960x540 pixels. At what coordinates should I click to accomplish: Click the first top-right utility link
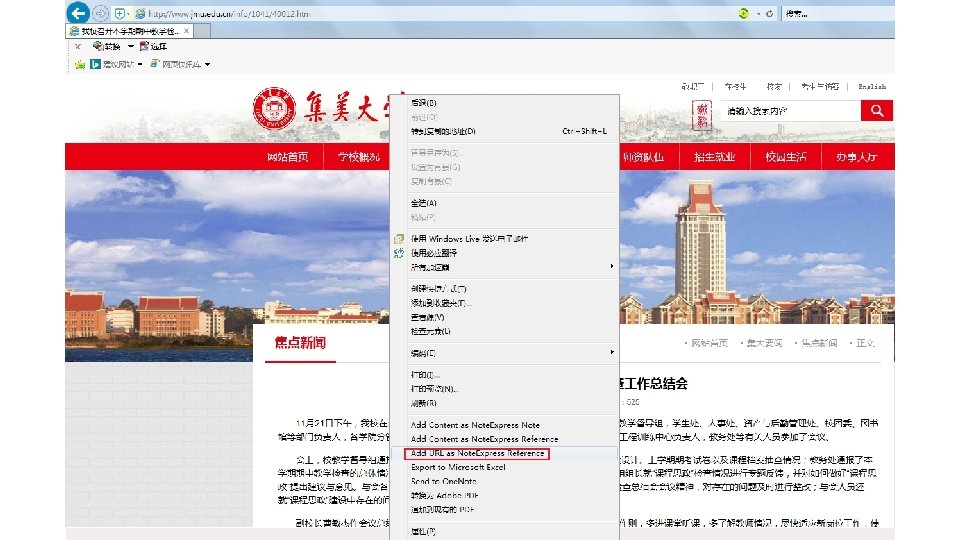693,86
